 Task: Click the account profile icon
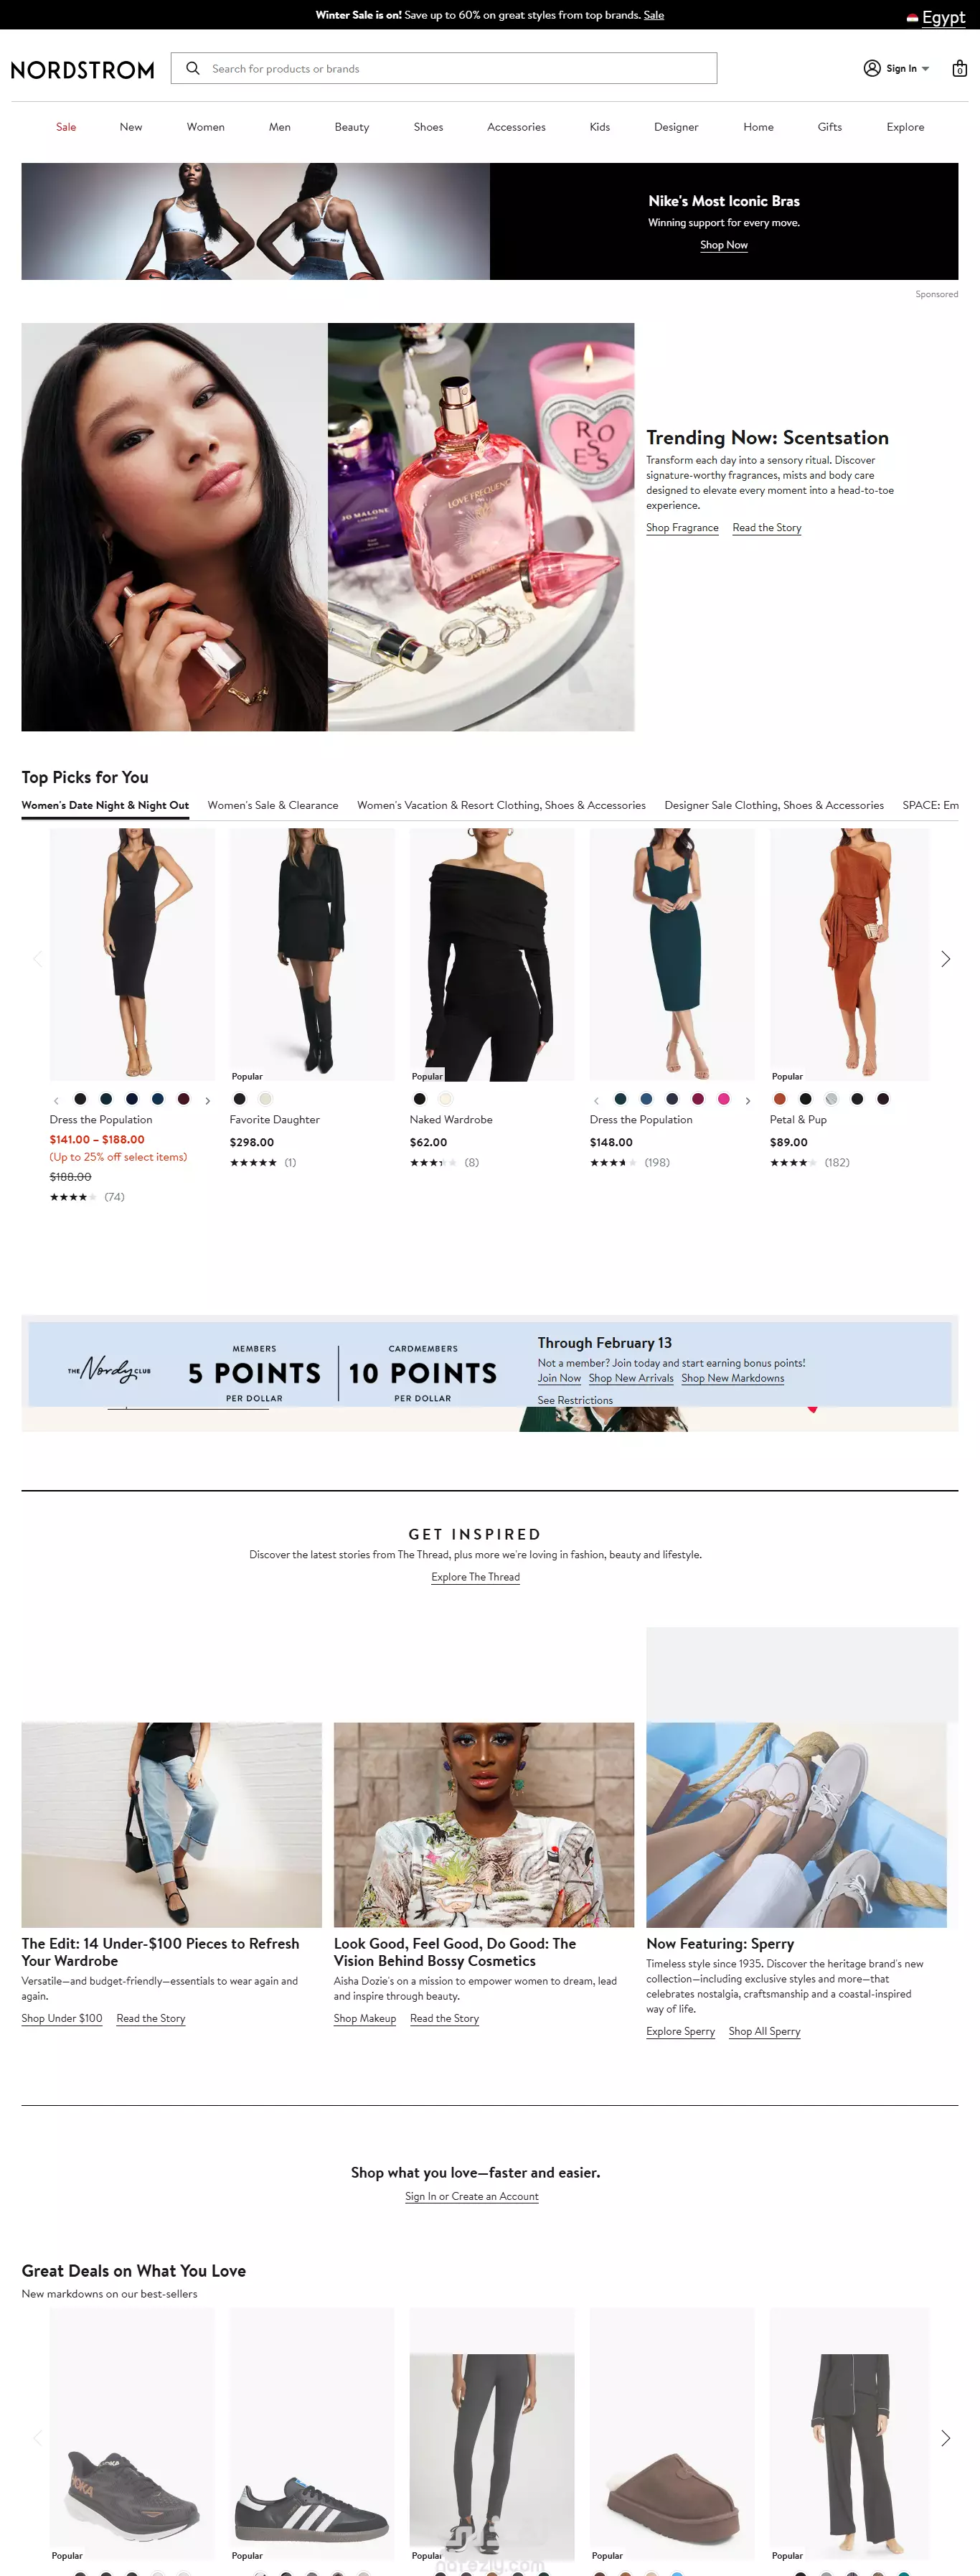pyautogui.click(x=871, y=68)
